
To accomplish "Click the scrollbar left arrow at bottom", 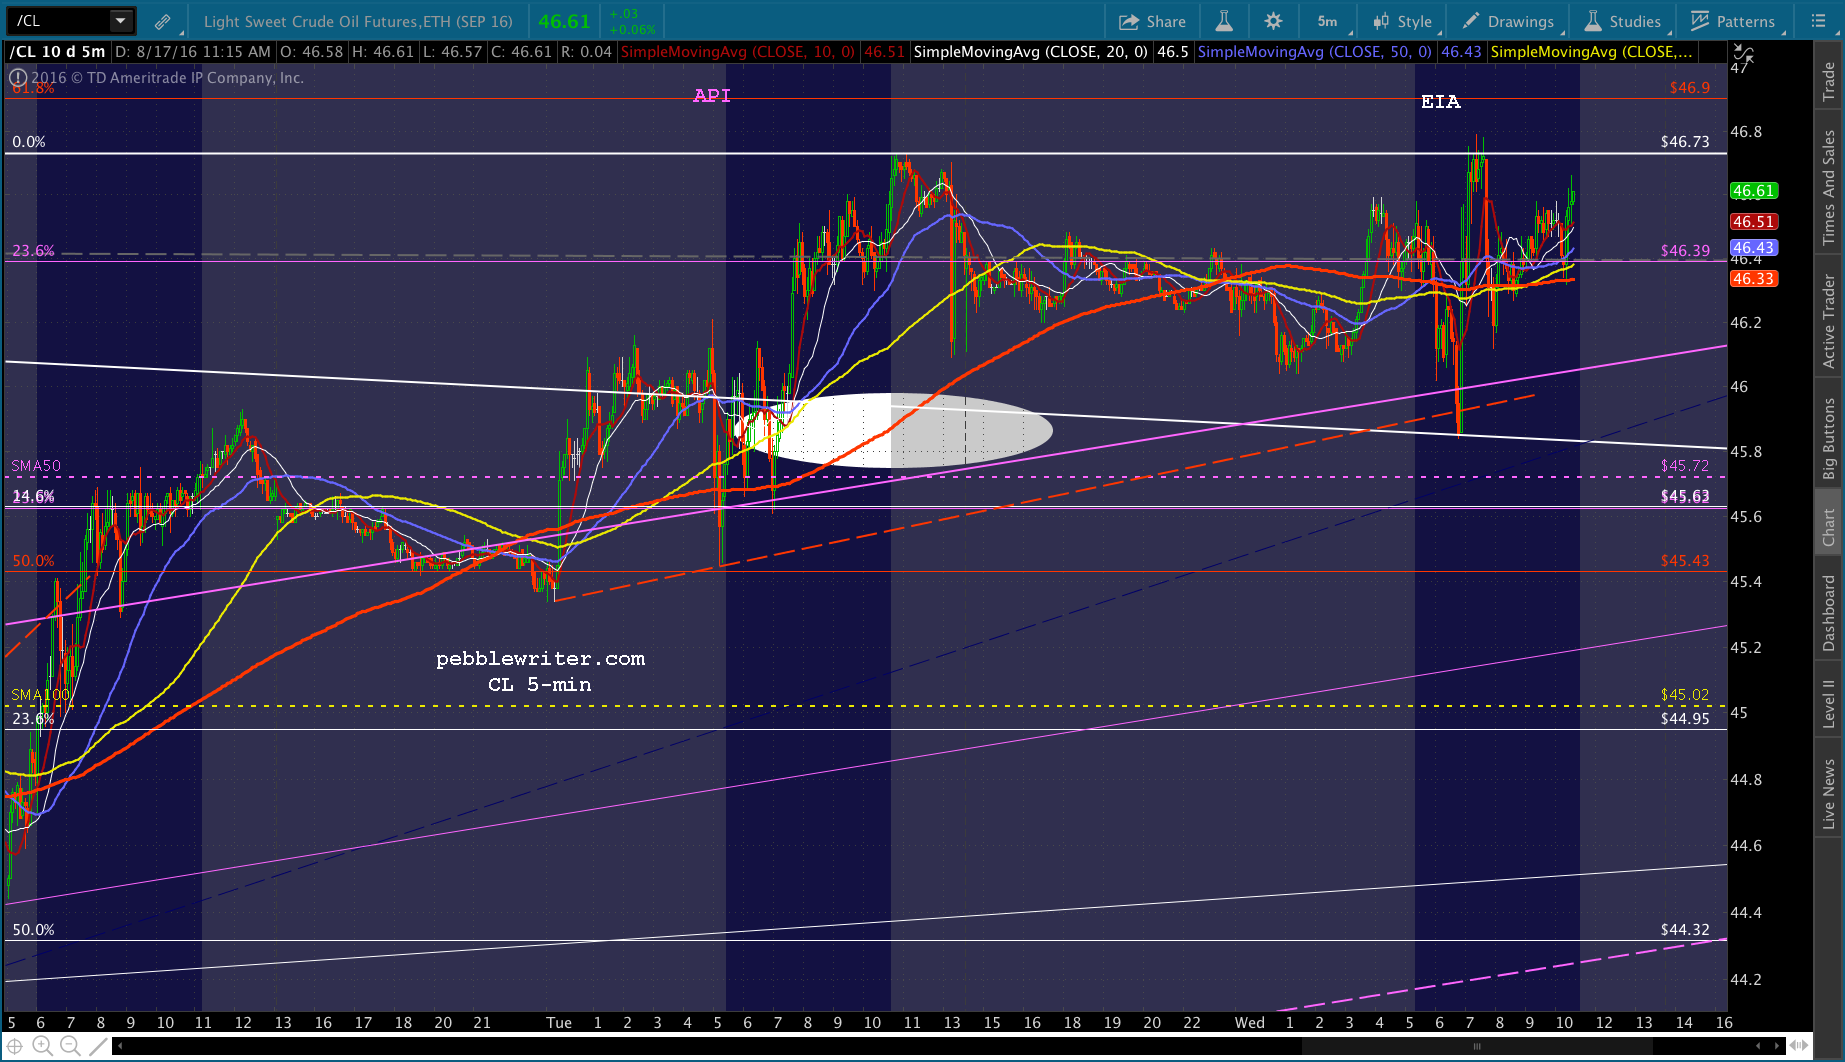I will pos(121,1046).
